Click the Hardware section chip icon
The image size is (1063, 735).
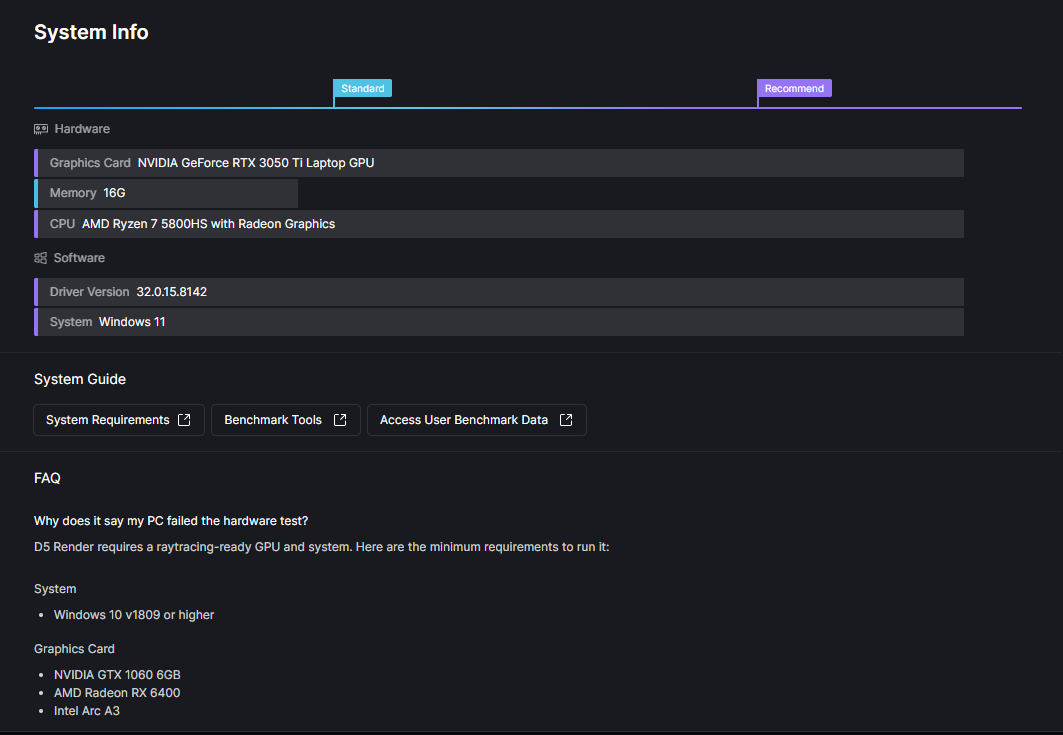click(x=41, y=129)
